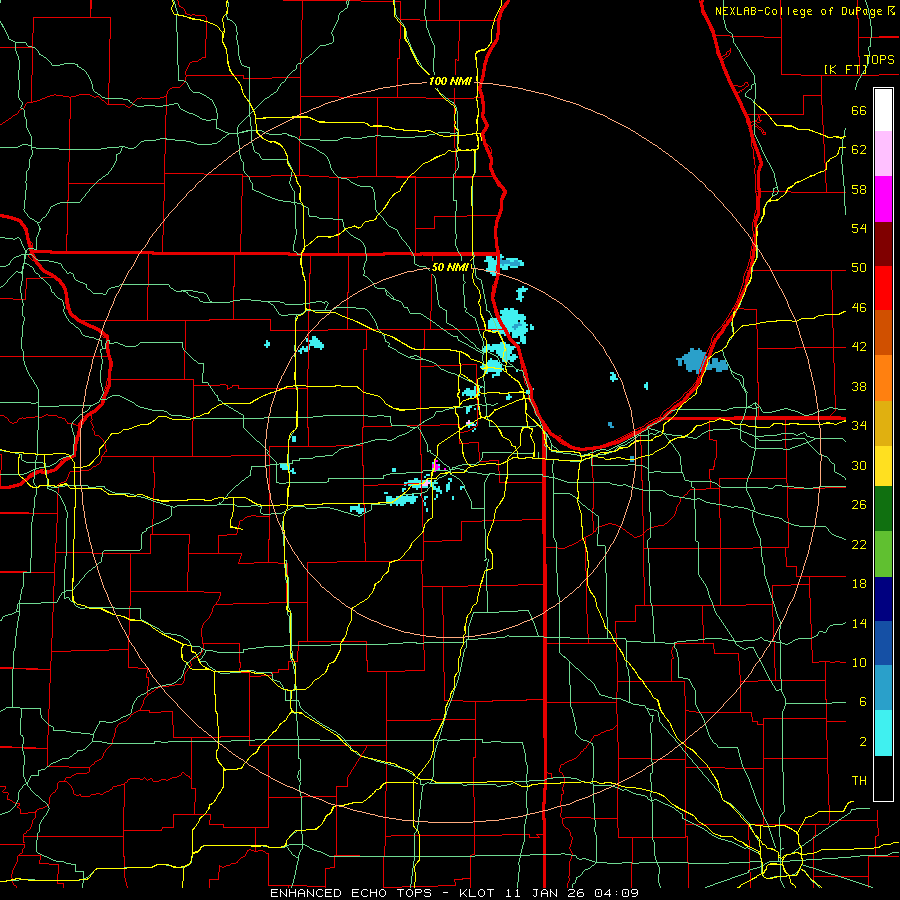Pick the bright red legend swatch
The width and height of the screenshot is (900, 900).
[x=883, y=288]
